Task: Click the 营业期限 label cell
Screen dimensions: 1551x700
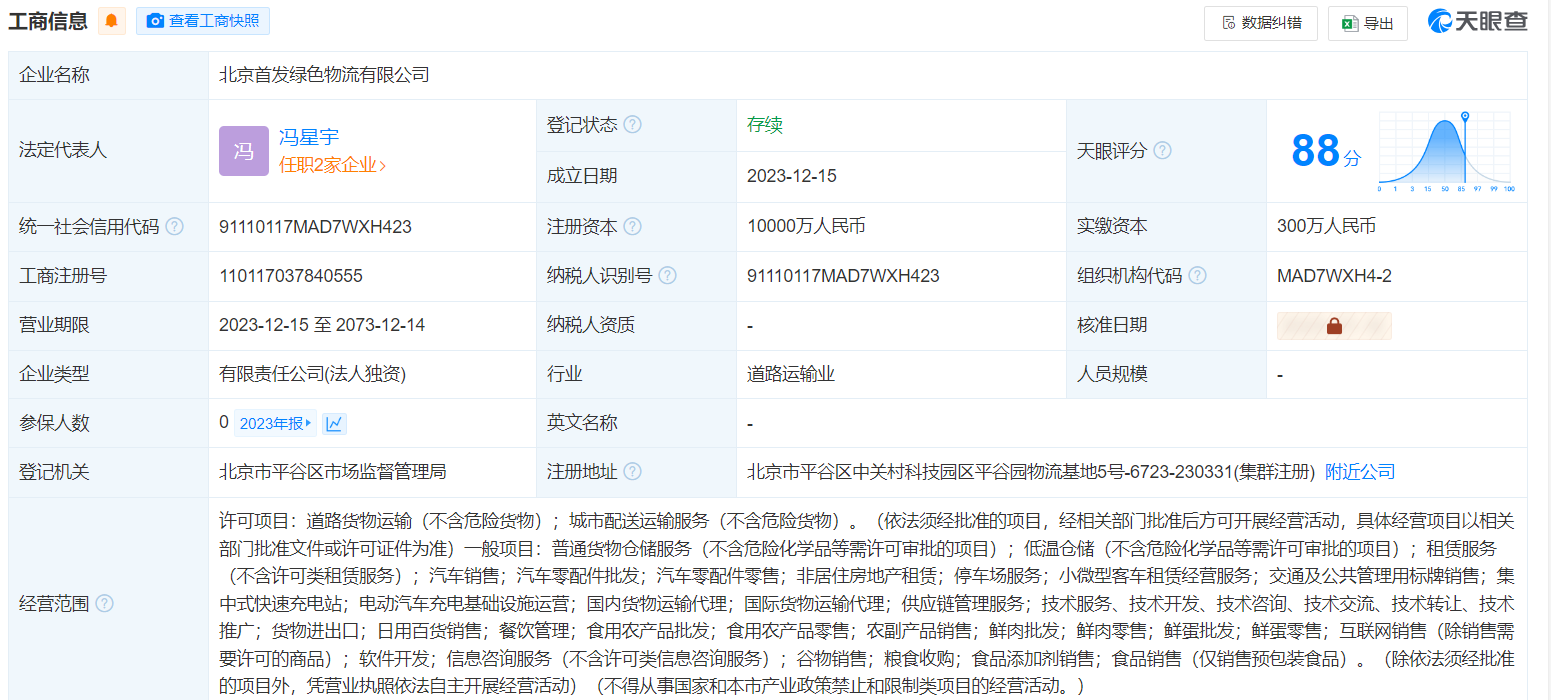Action: [x=108, y=325]
